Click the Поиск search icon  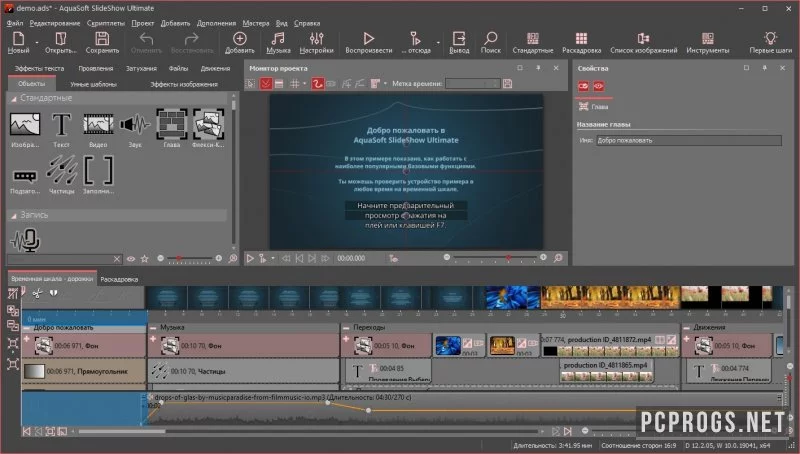tap(490, 39)
